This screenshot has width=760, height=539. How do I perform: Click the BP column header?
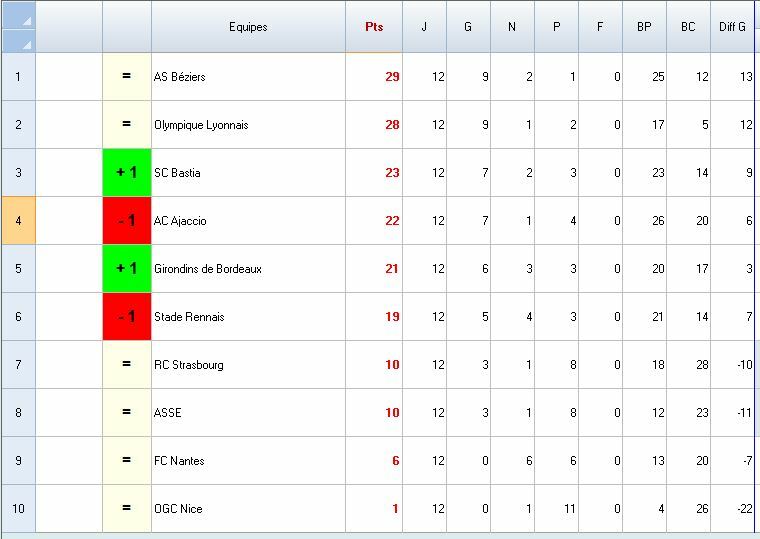[645, 27]
